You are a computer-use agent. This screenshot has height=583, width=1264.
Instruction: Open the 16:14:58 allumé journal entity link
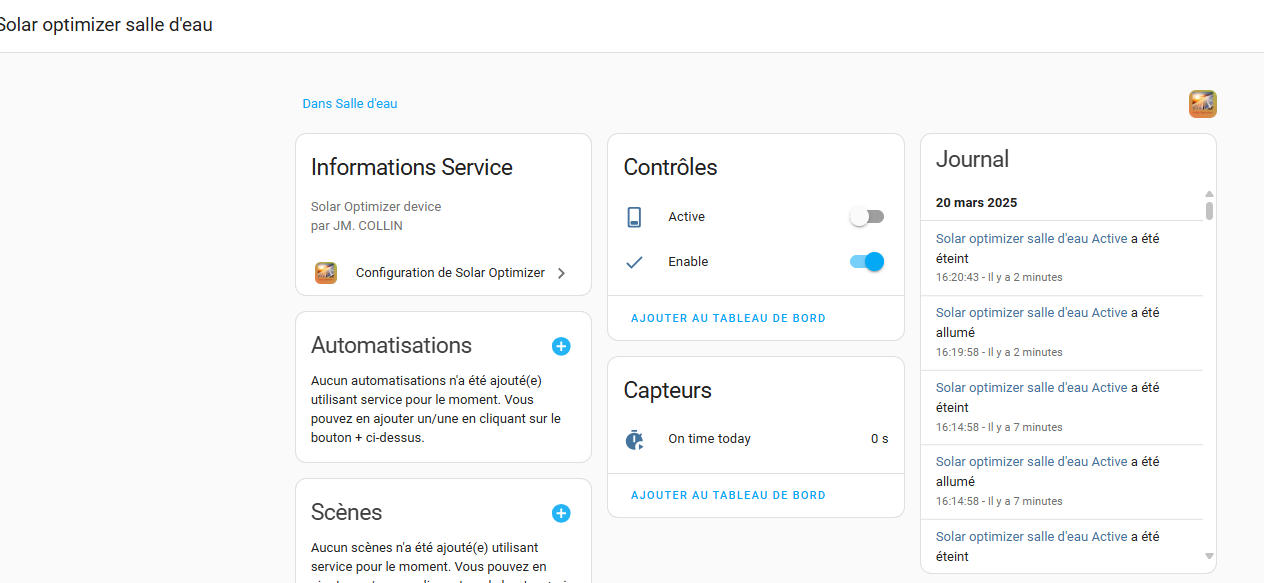pyautogui.click(x=1031, y=462)
